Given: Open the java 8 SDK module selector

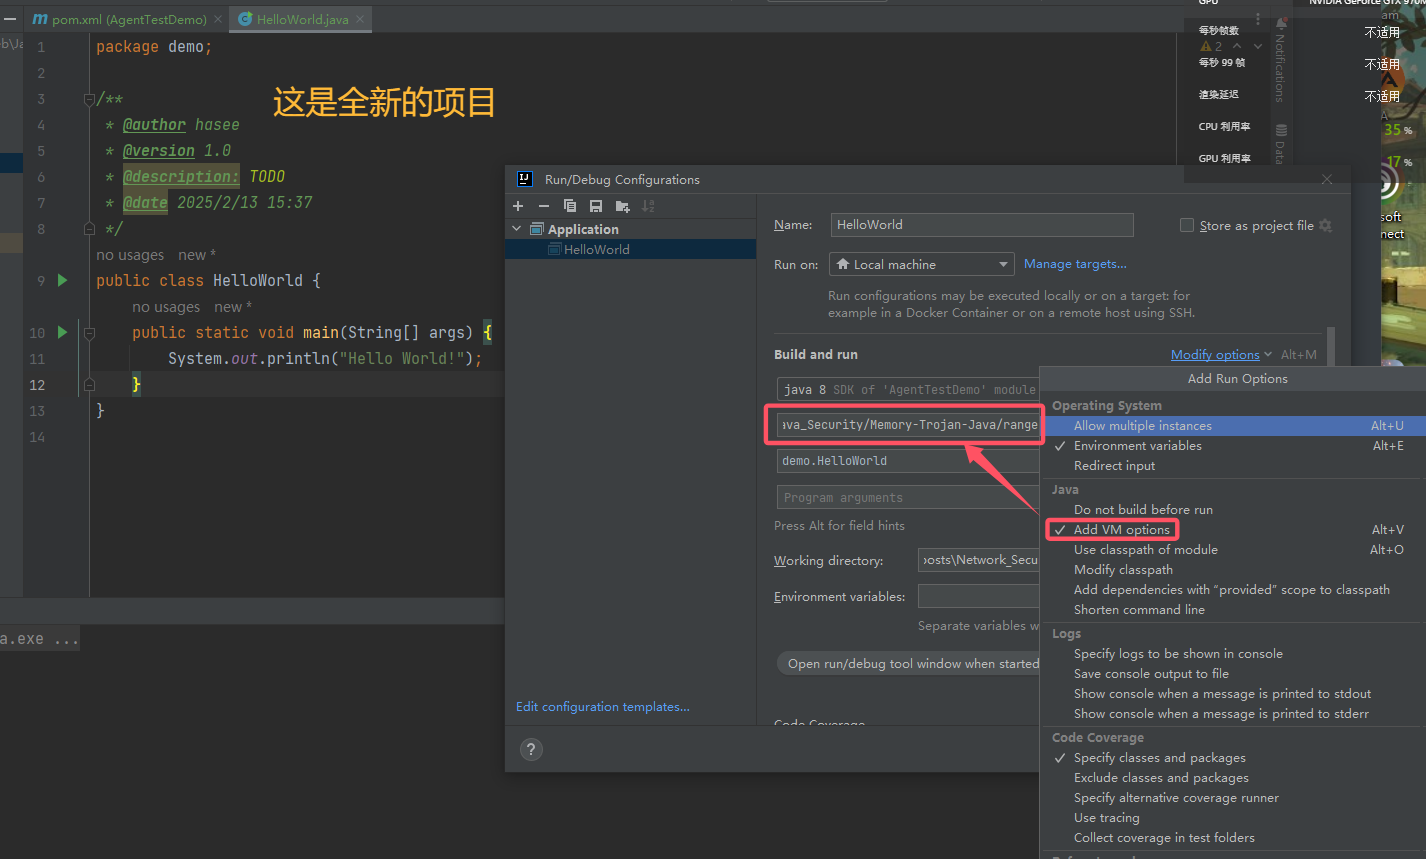Looking at the screenshot, I should pyautogui.click(x=908, y=390).
